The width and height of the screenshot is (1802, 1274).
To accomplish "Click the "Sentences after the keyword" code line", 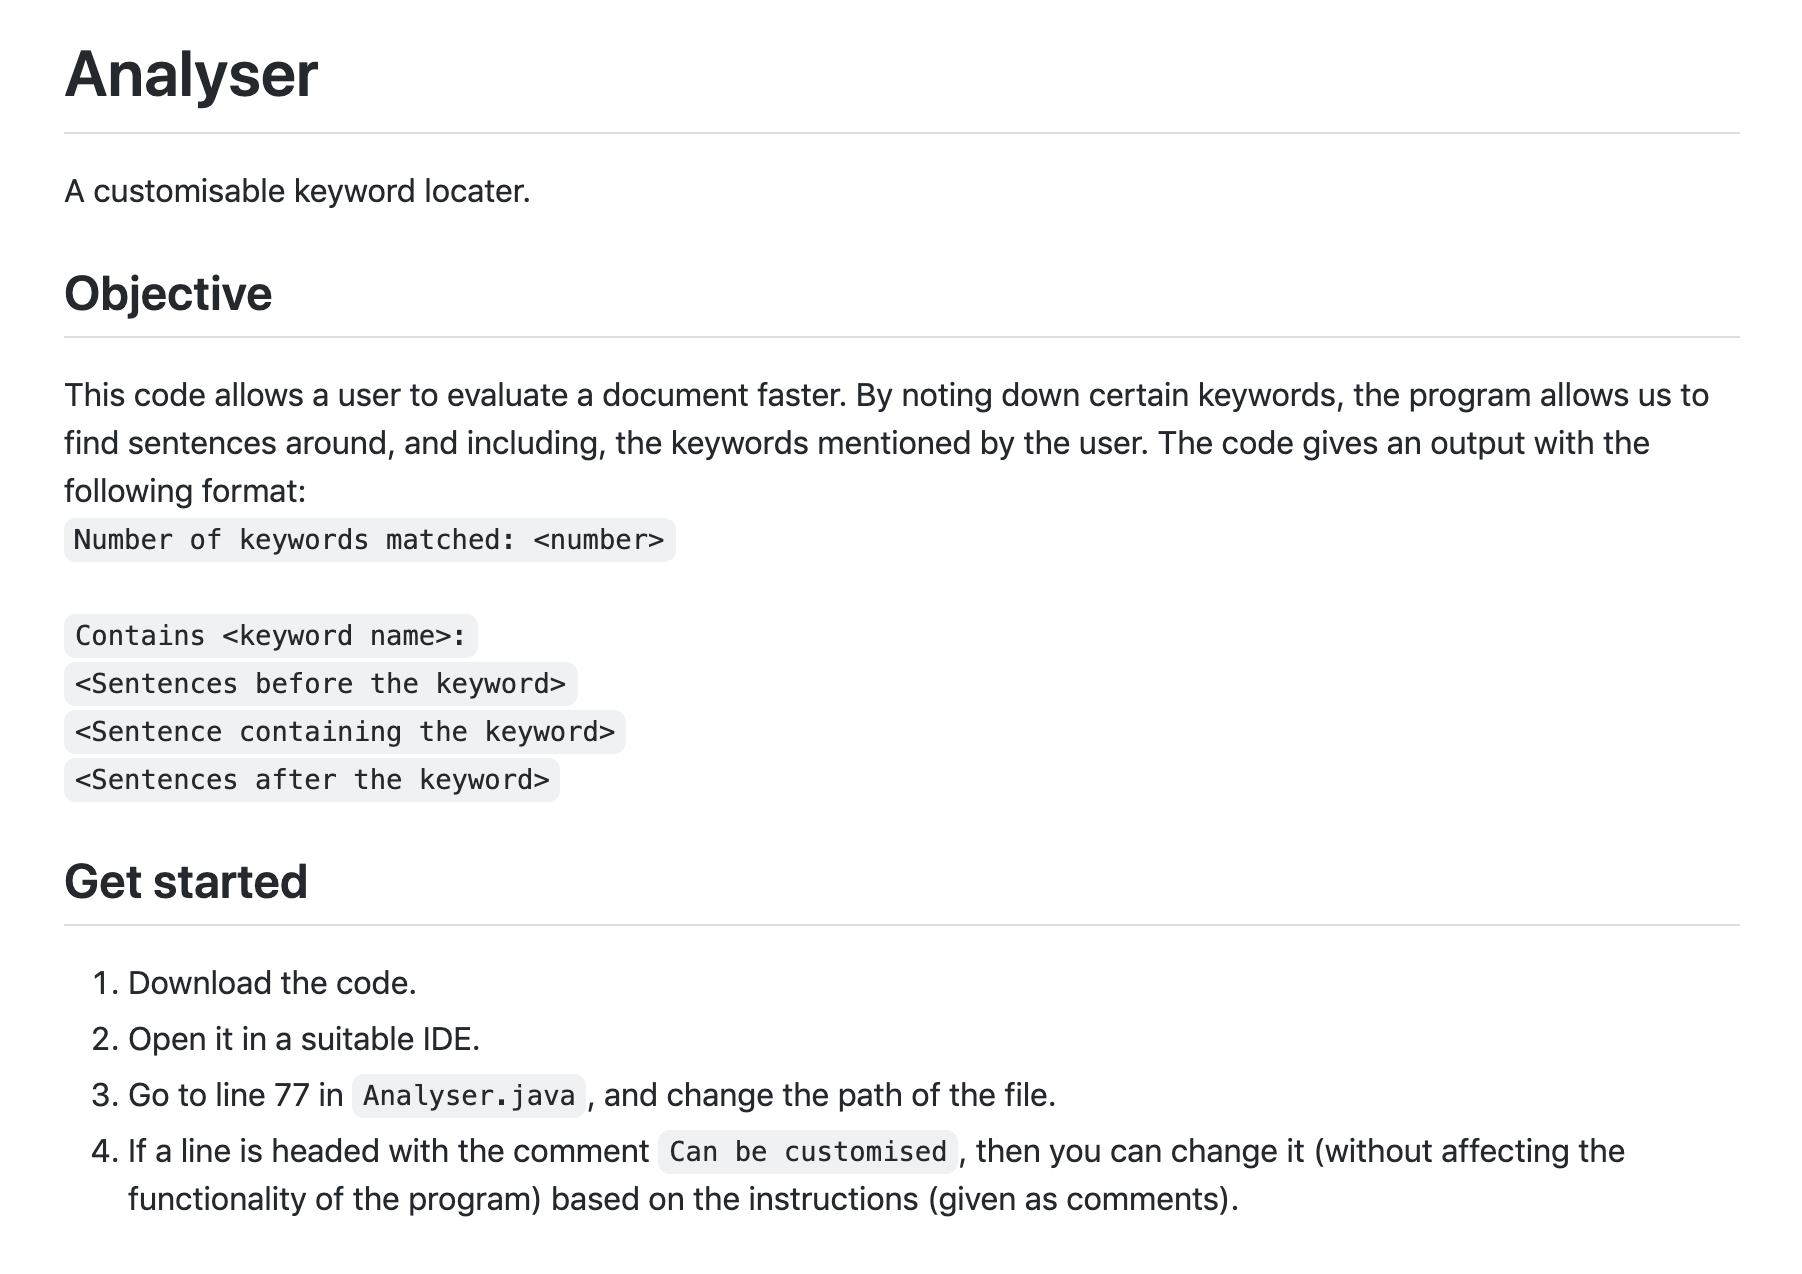I will 312,780.
